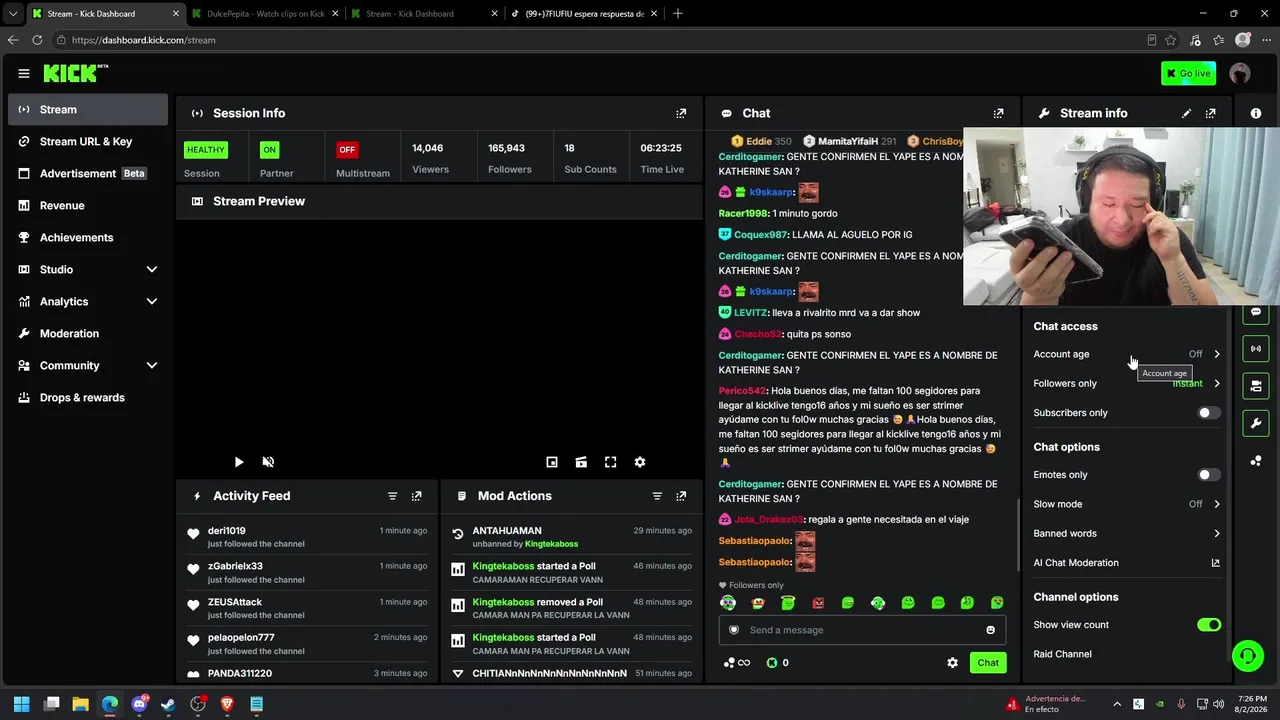Open AI Chat Moderation link
This screenshot has height=720, width=1280.
pyautogui.click(x=1127, y=563)
